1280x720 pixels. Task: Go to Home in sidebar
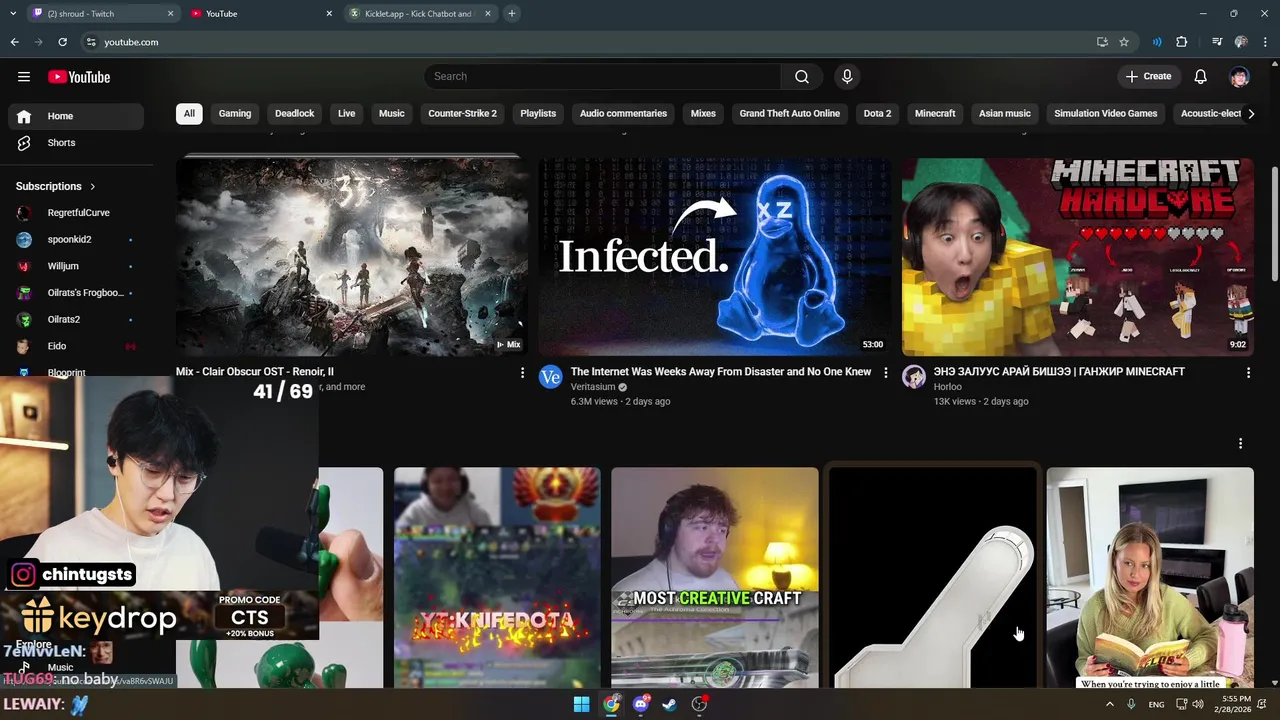tap(77, 116)
